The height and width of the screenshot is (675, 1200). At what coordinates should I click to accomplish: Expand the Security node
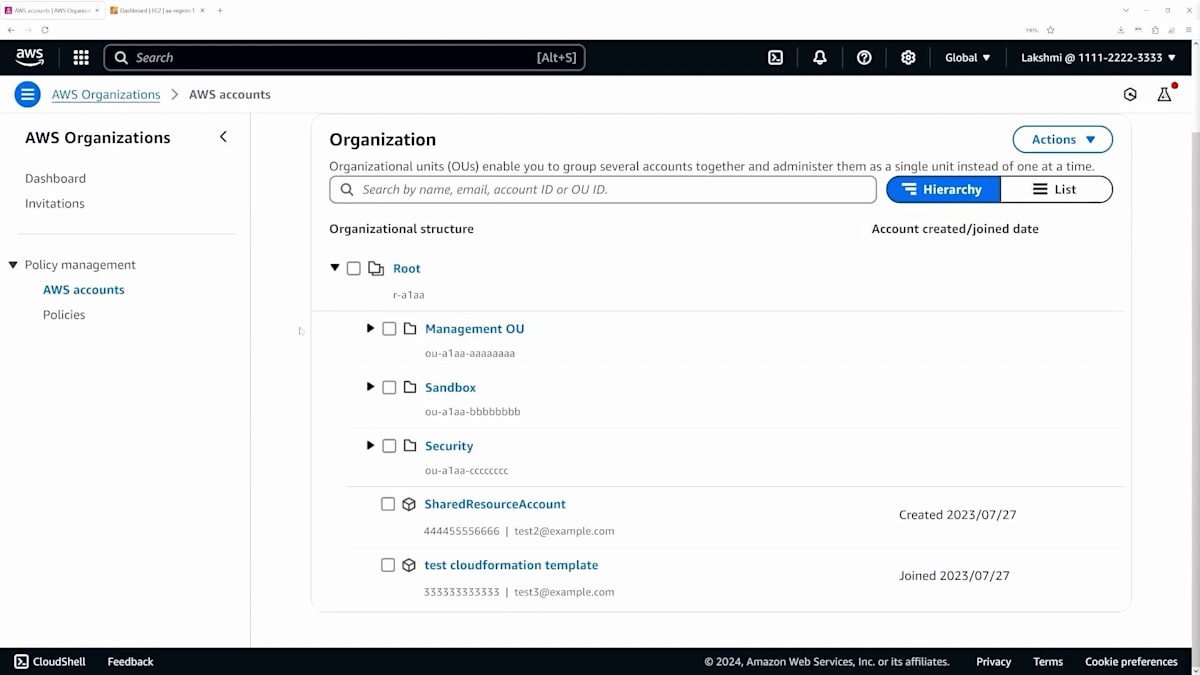tap(370, 446)
